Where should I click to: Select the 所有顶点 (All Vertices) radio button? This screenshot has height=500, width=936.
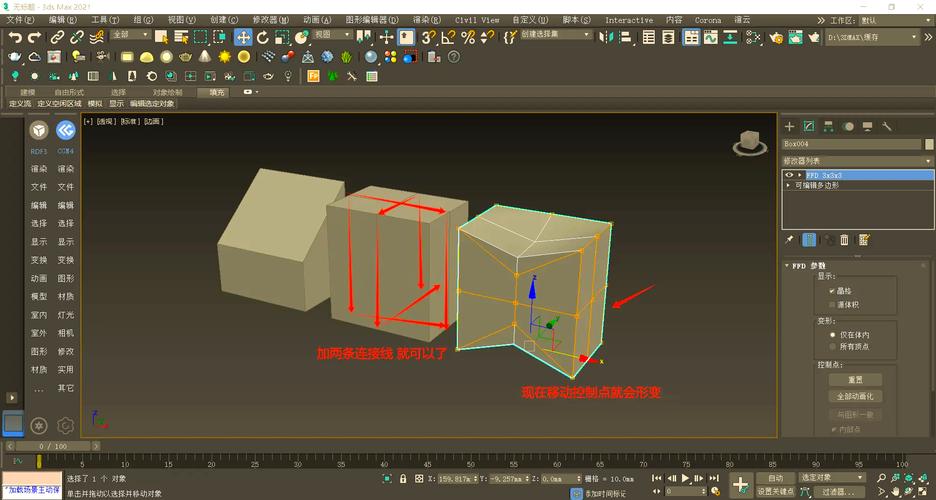click(832, 347)
